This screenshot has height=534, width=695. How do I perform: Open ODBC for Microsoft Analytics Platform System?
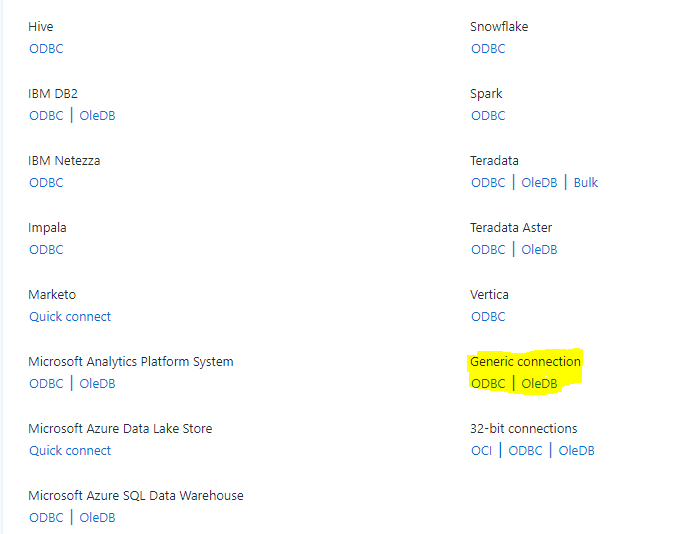tap(46, 383)
